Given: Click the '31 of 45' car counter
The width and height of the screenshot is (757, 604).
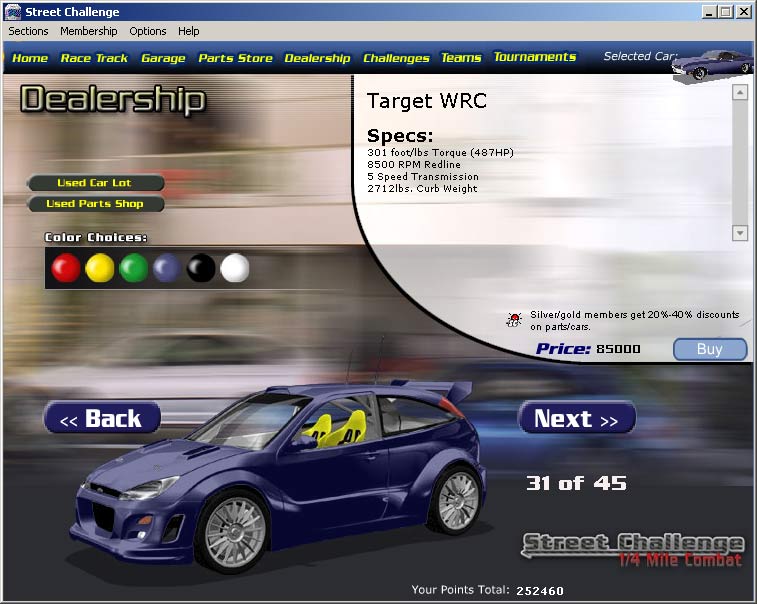Looking at the screenshot, I should [x=576, y=483].
